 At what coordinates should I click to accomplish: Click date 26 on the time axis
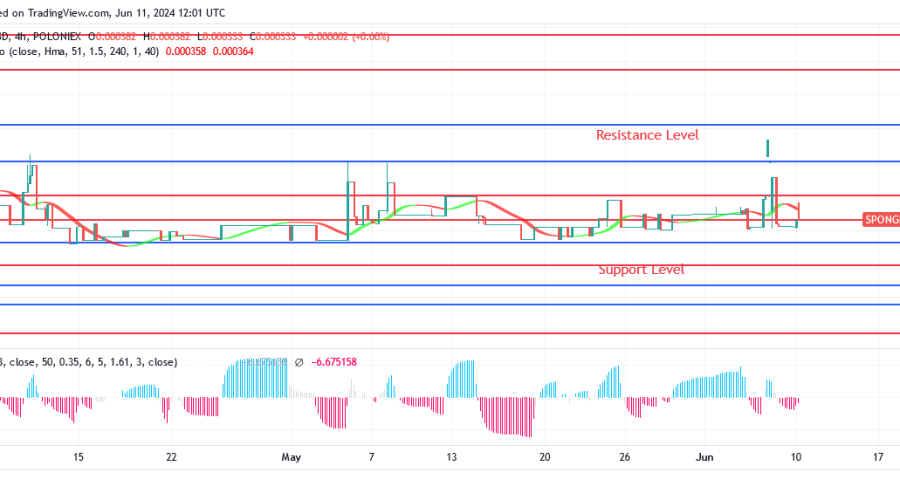625,457
